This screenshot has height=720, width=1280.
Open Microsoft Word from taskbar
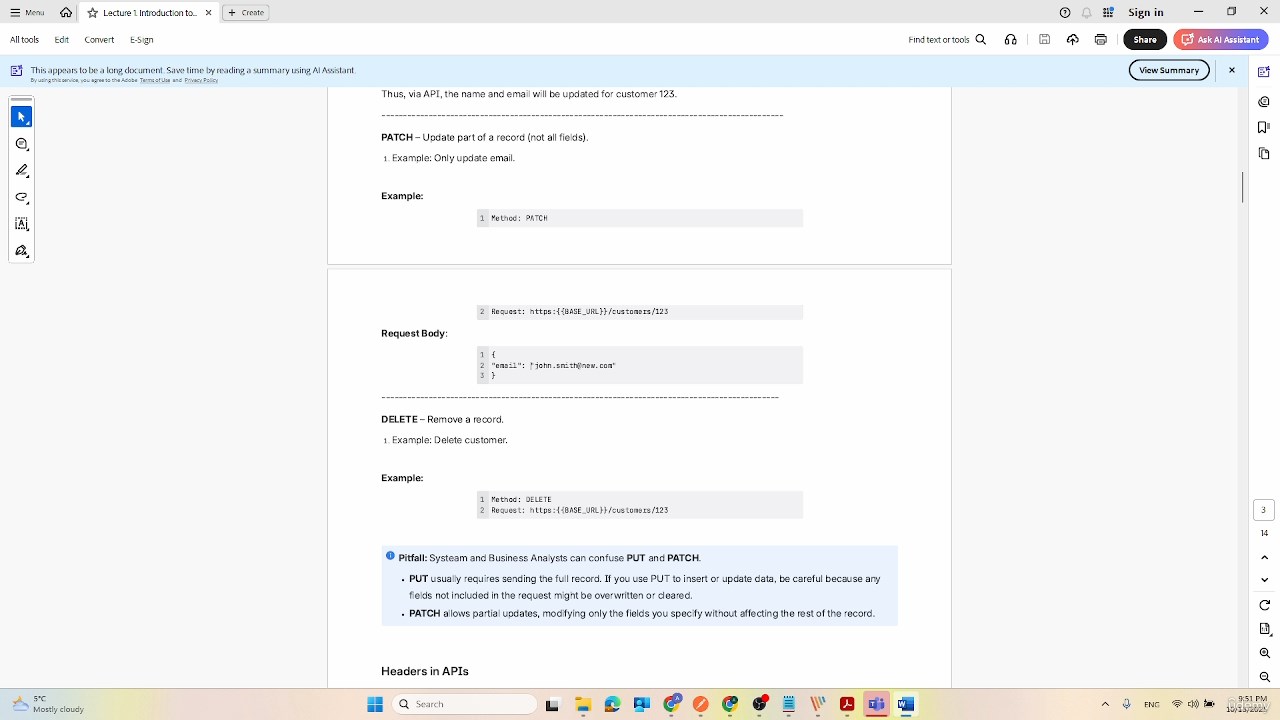pos(906,704)
